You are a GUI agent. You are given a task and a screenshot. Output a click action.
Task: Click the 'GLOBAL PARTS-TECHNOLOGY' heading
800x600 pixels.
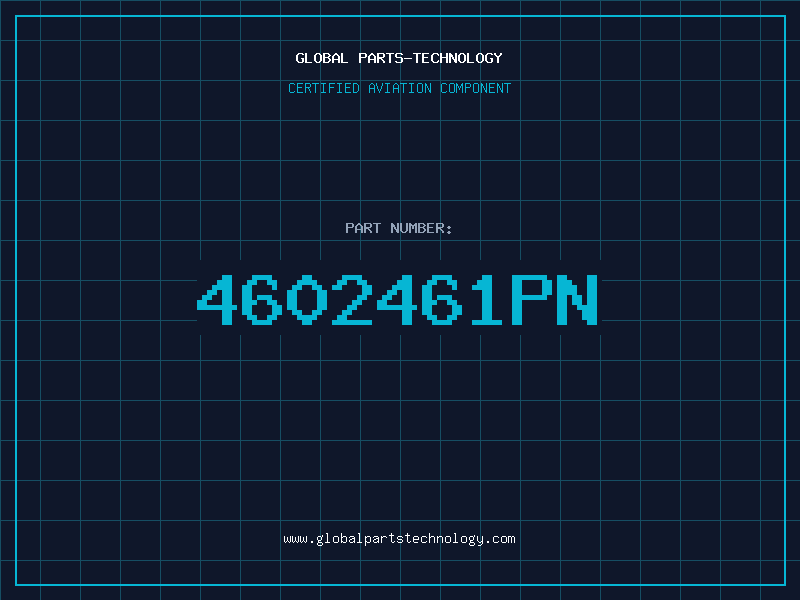[x=399, y=58]
